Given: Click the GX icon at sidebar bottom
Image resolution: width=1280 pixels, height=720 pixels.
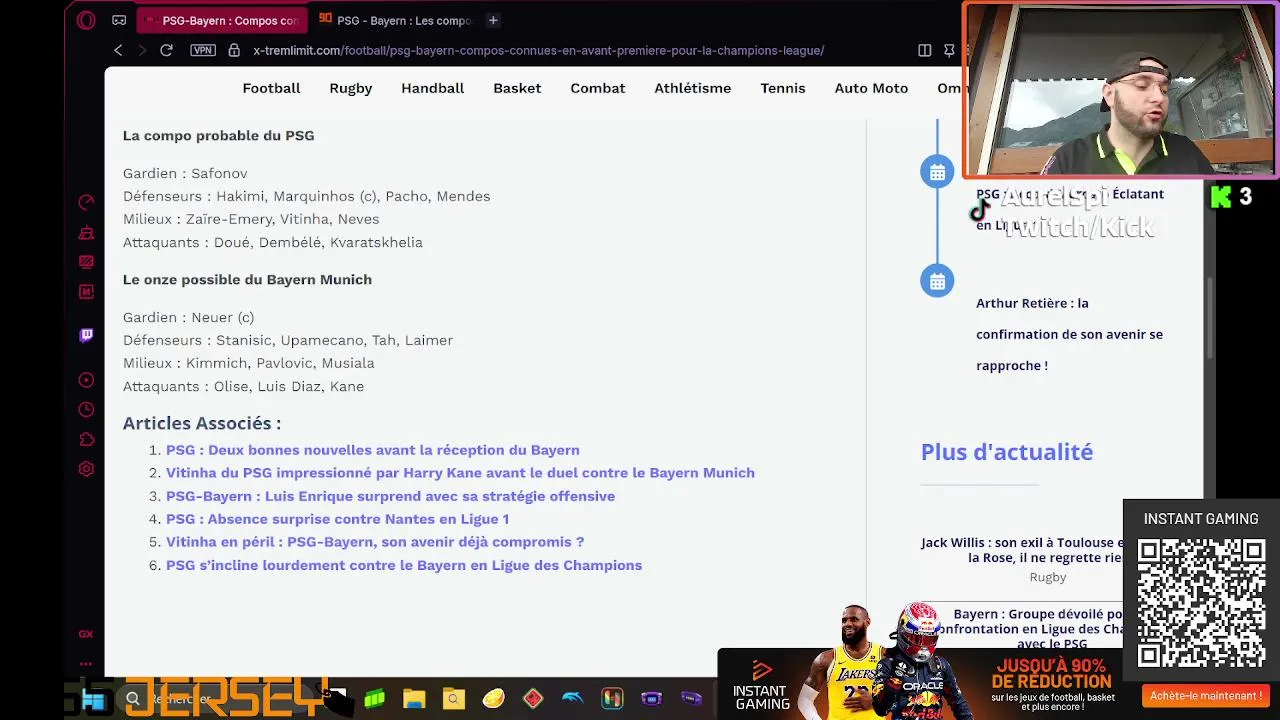Looking at the screenshot, I should 86,634.
